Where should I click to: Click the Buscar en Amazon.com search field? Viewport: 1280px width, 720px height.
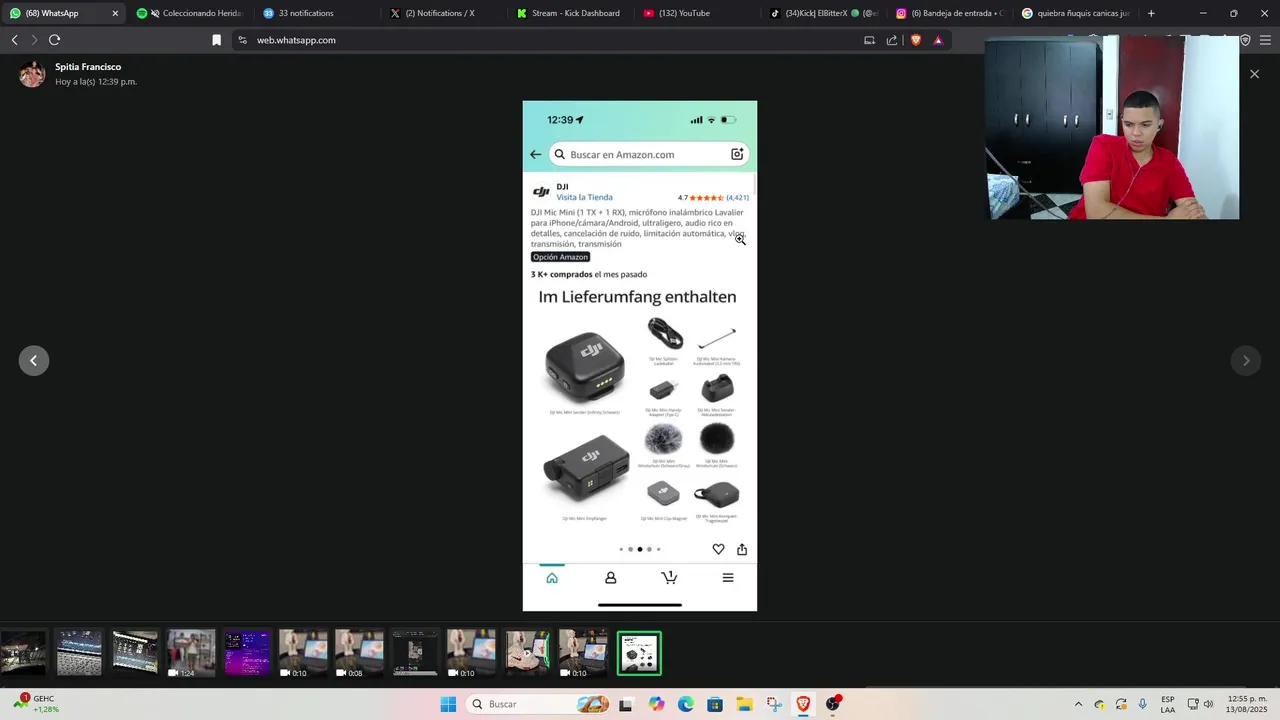[649, 155]
